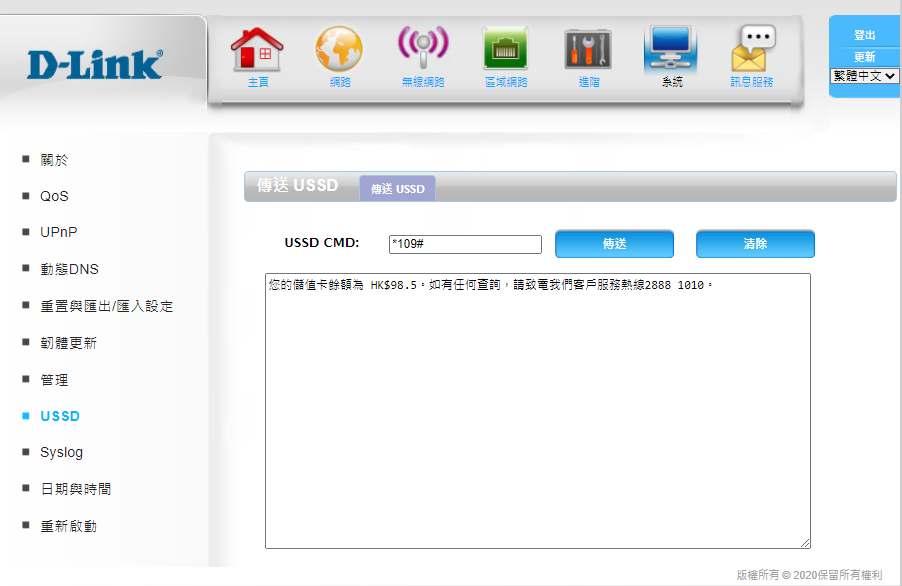The height and width of the screenshot is (586, 902).
Task: Open the 系統 computer monitor icon
Action: [671, 49]
